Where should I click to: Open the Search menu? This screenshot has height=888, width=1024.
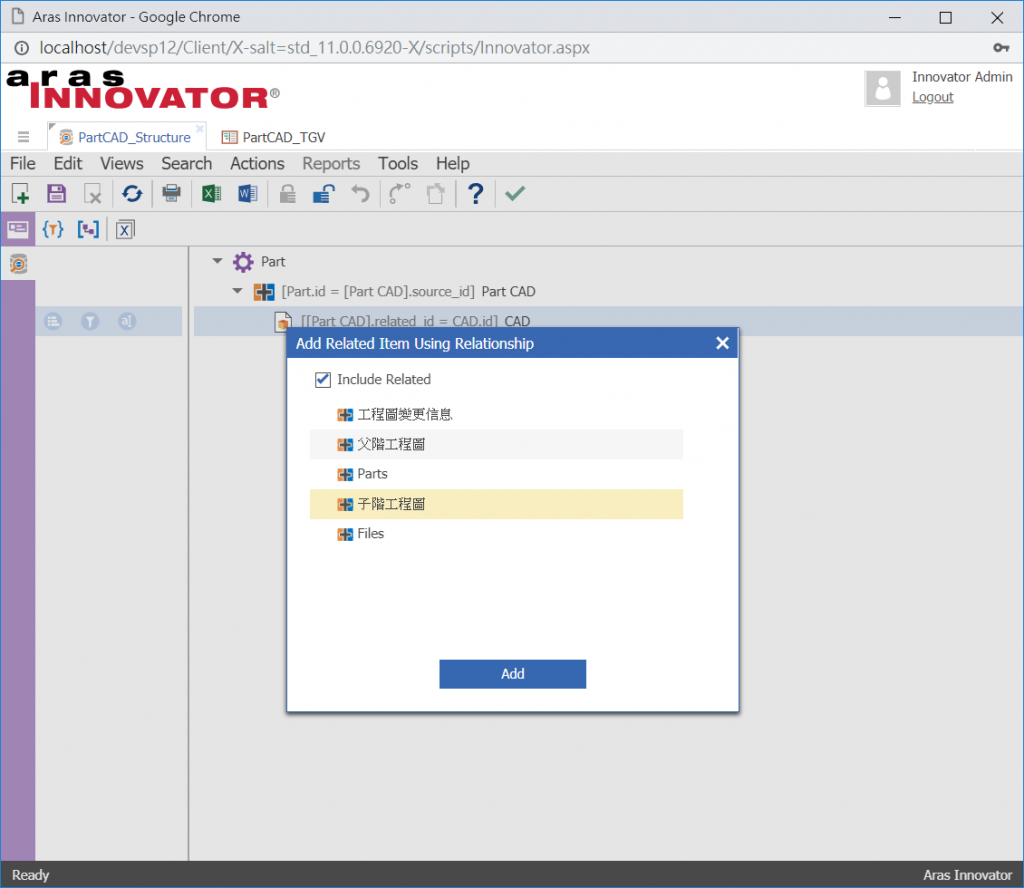(187, 163)
